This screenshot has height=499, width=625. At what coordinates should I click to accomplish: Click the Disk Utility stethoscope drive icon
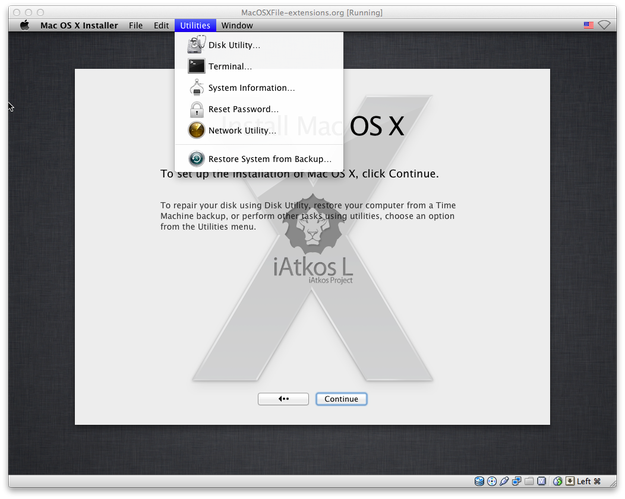196,44
